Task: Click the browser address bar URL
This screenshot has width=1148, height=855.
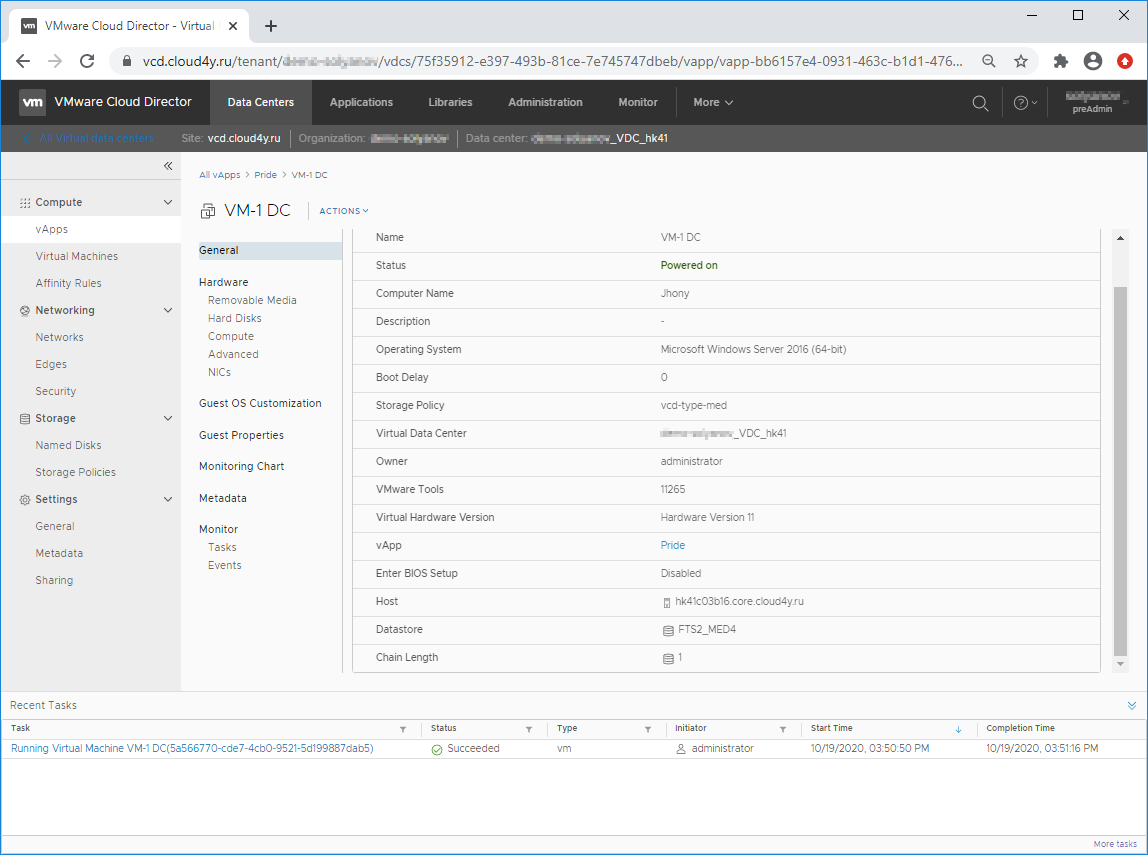Action: coord(552,61)
